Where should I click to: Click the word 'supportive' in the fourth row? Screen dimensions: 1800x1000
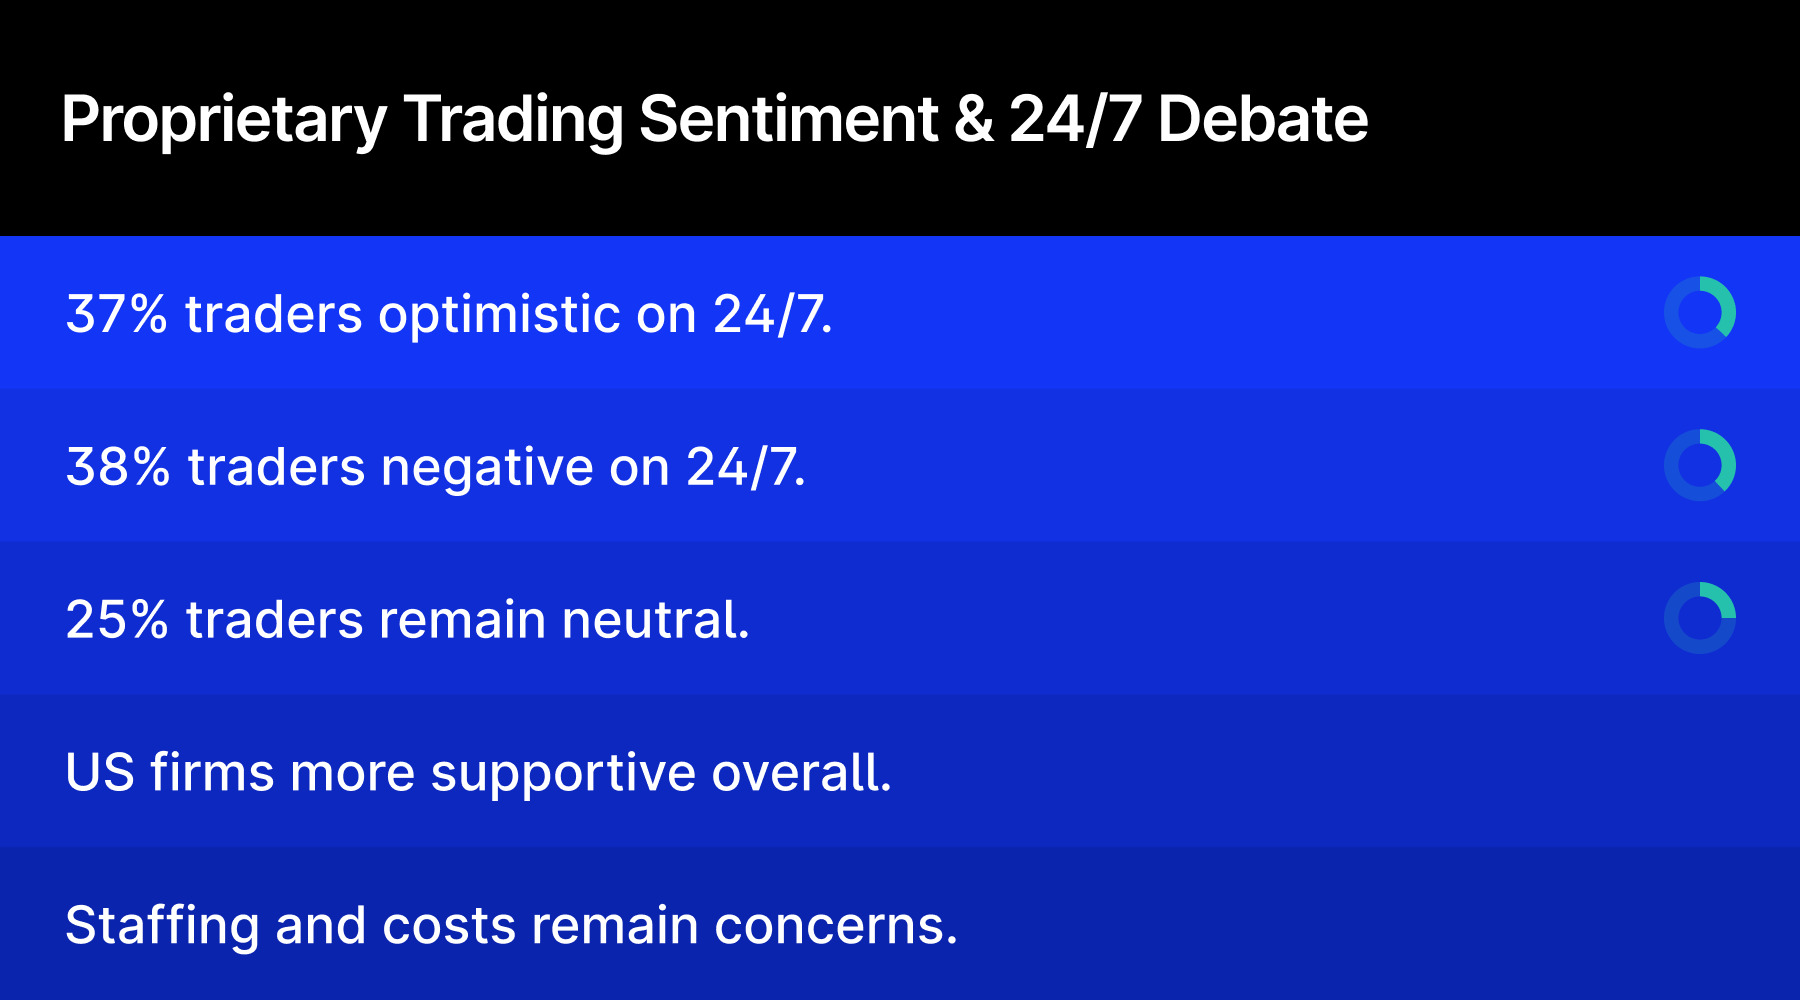point(563,772)
